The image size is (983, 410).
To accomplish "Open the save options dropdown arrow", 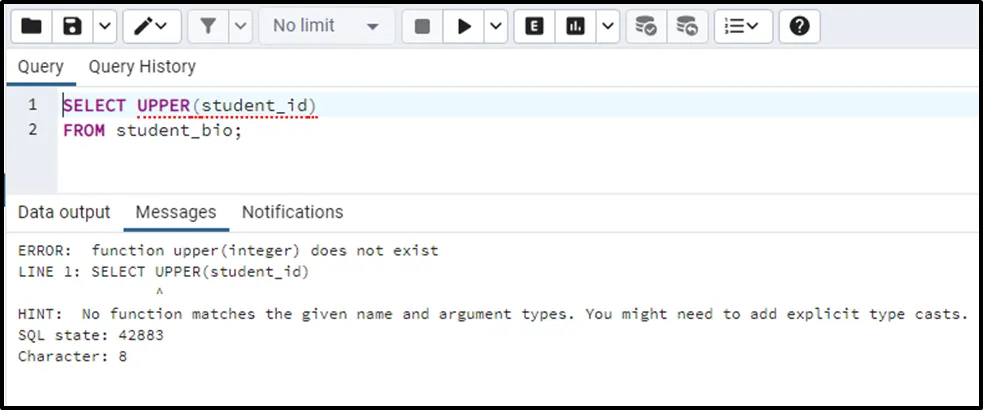I will point(104,27).
